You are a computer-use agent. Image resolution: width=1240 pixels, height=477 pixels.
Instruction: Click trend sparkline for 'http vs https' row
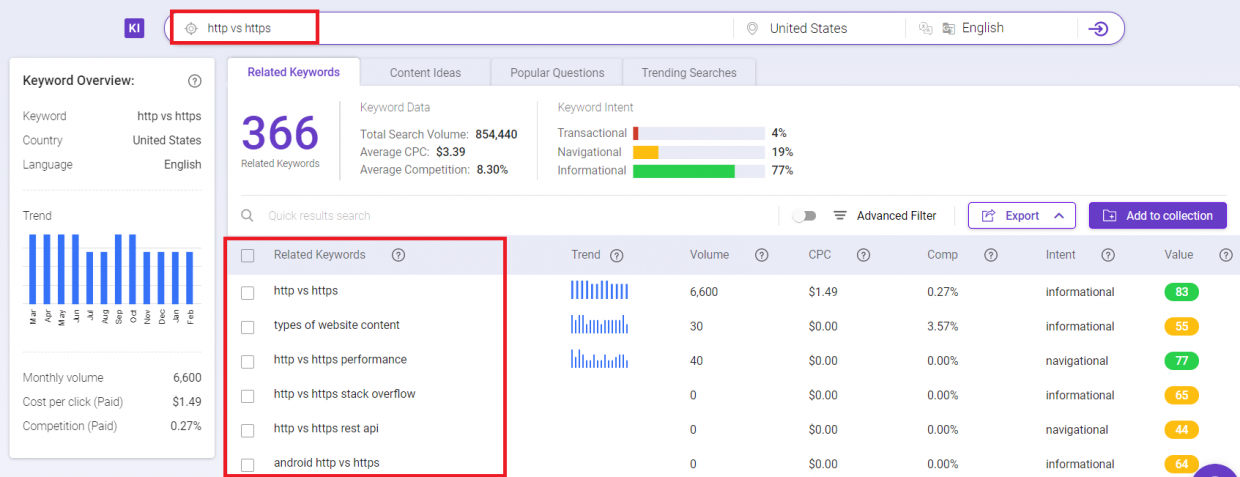600,290
